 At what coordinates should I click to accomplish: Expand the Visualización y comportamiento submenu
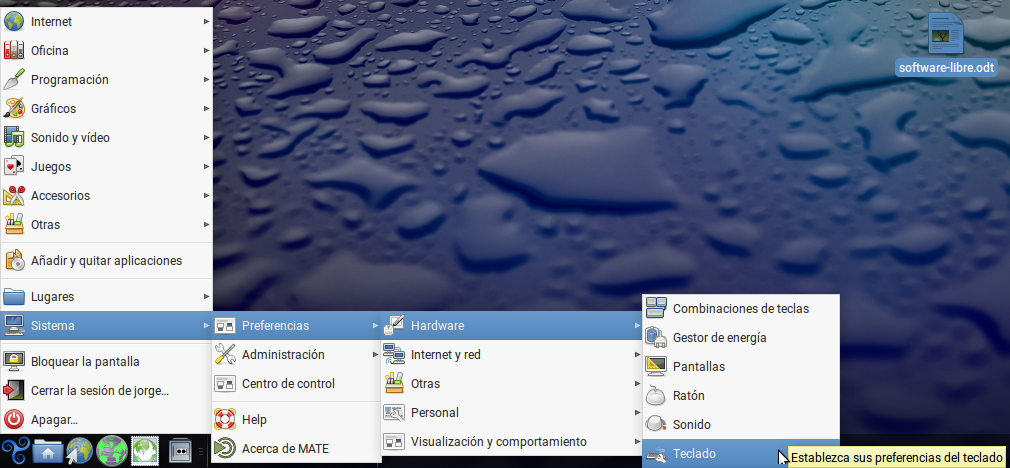click(x=498, y=442)
